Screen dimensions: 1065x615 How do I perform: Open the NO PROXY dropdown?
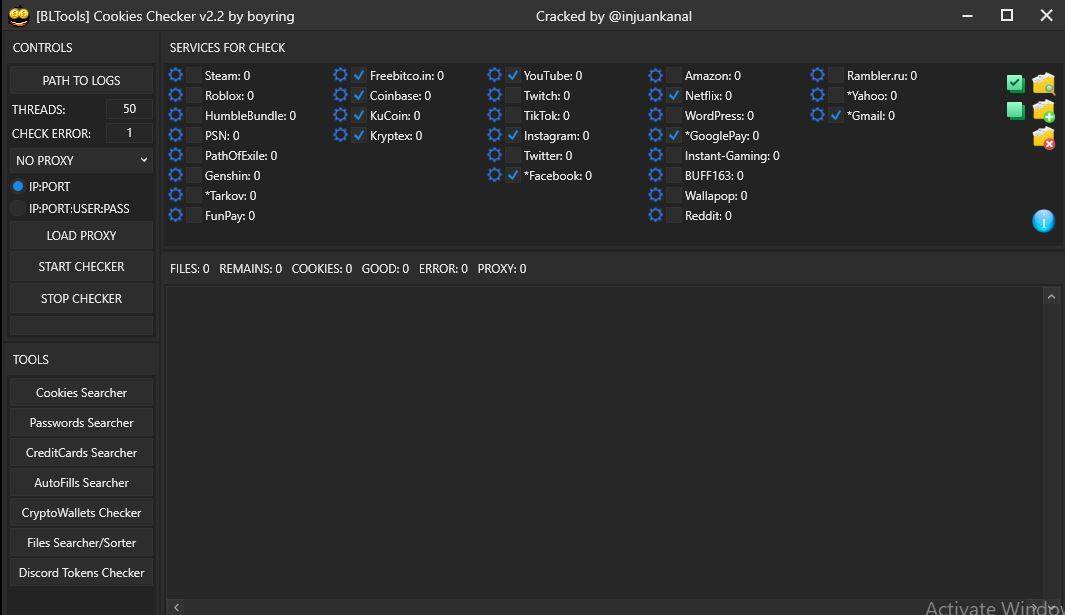coord(80,160)
